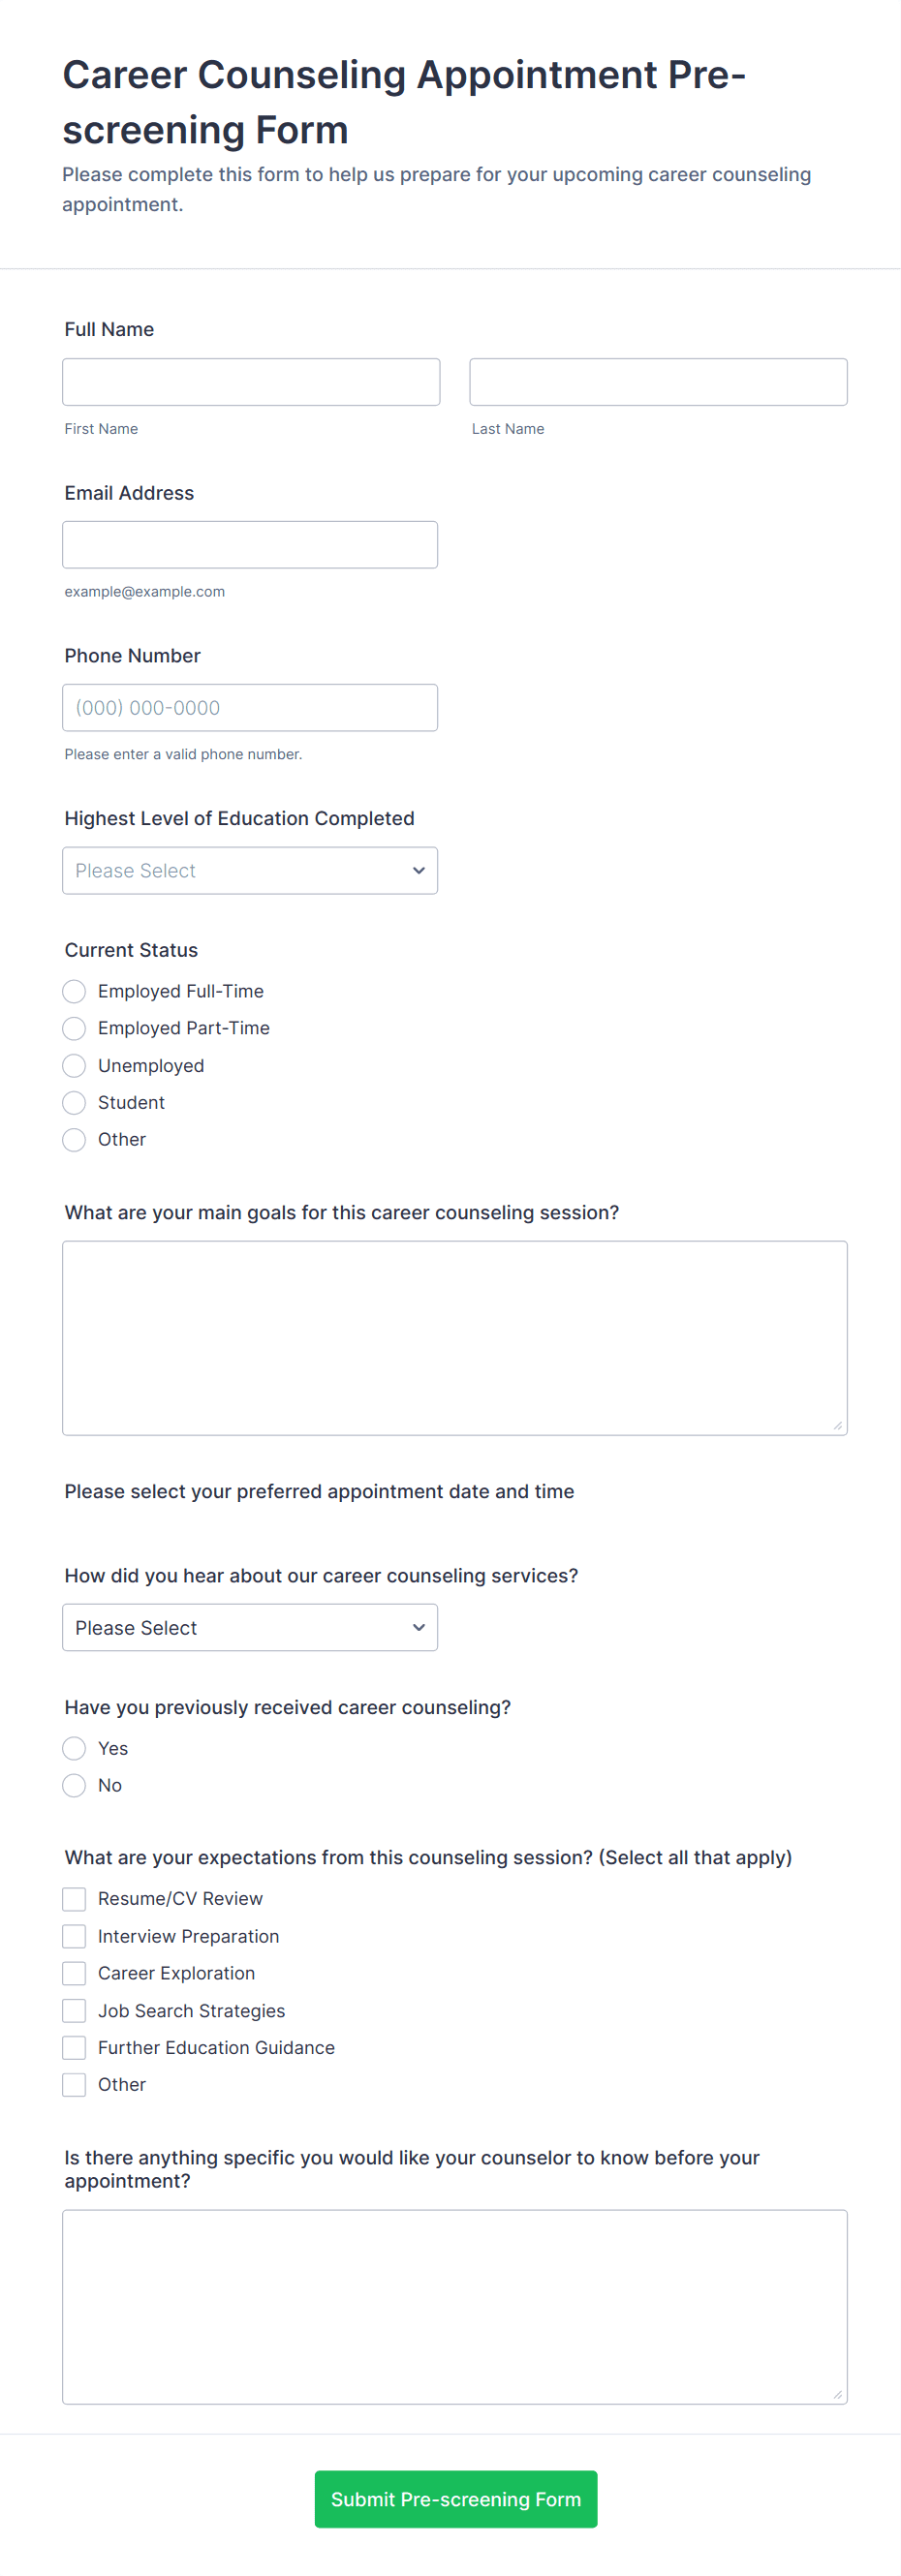Image resolution: width=901 pixels, height=2576 pixels.
Task: Check the Job Search Strategies box
Action: 74,2011
